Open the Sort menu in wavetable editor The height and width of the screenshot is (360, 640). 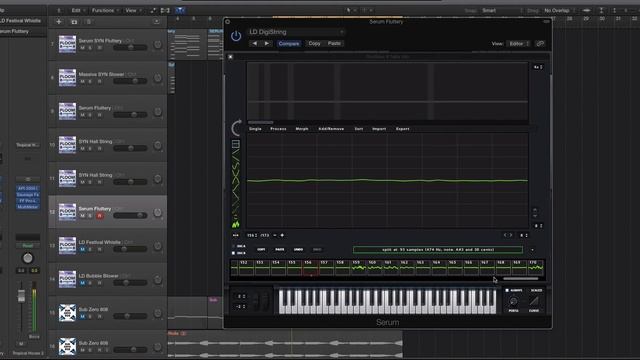(x=358, y=129)
